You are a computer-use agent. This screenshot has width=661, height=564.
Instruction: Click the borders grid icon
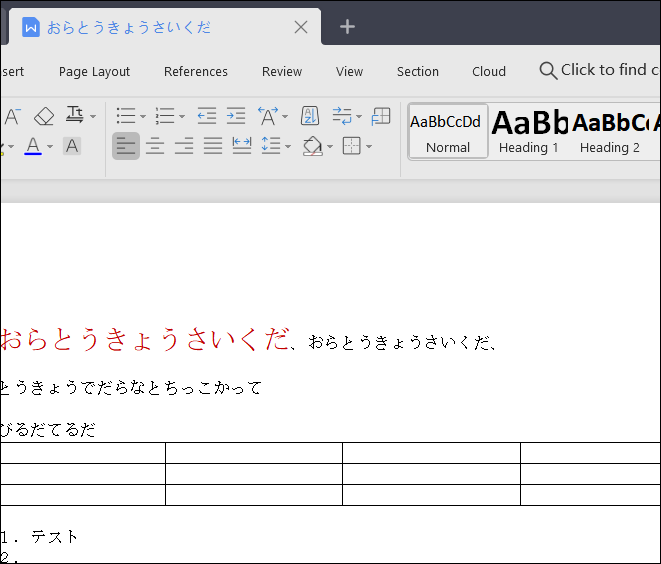352,146
